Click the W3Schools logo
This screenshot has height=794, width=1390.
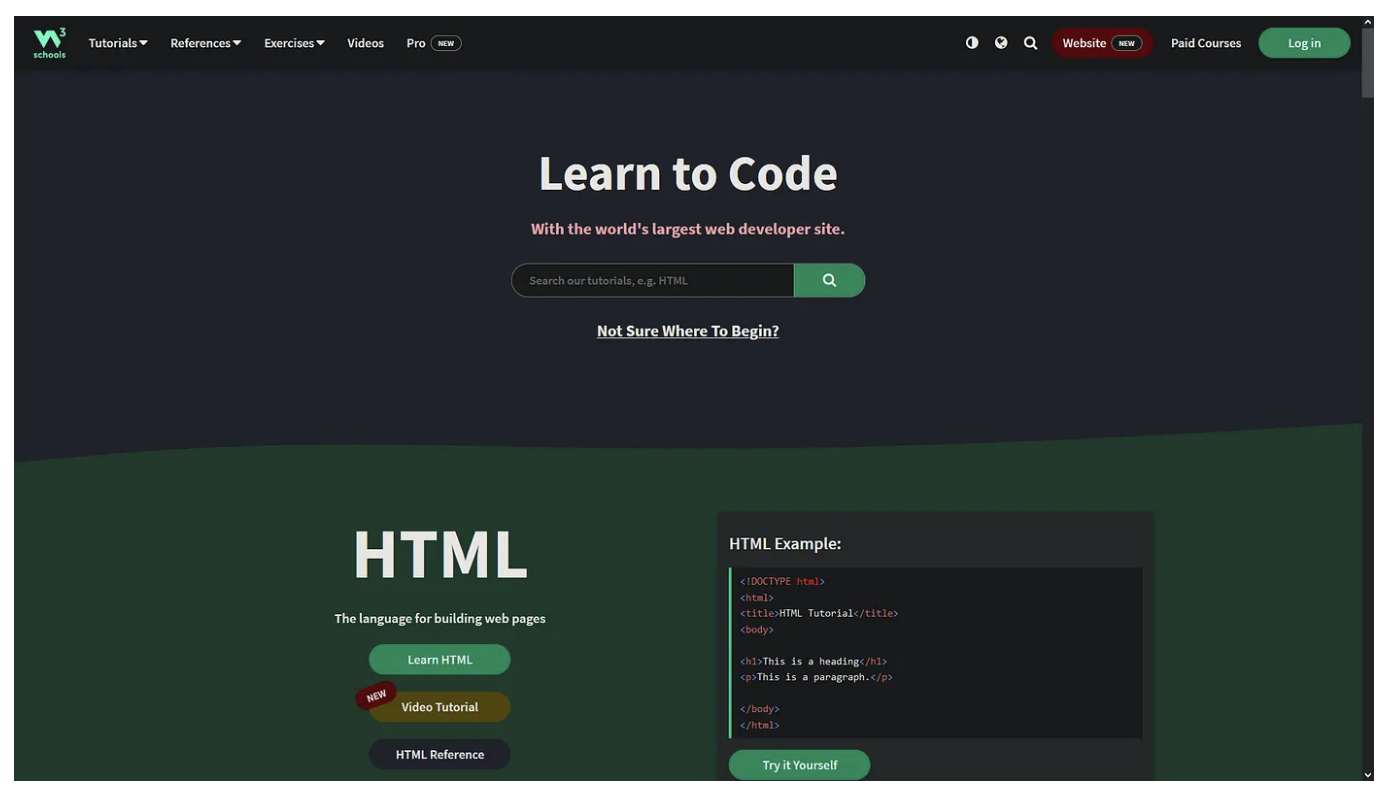tap(49, 43)
